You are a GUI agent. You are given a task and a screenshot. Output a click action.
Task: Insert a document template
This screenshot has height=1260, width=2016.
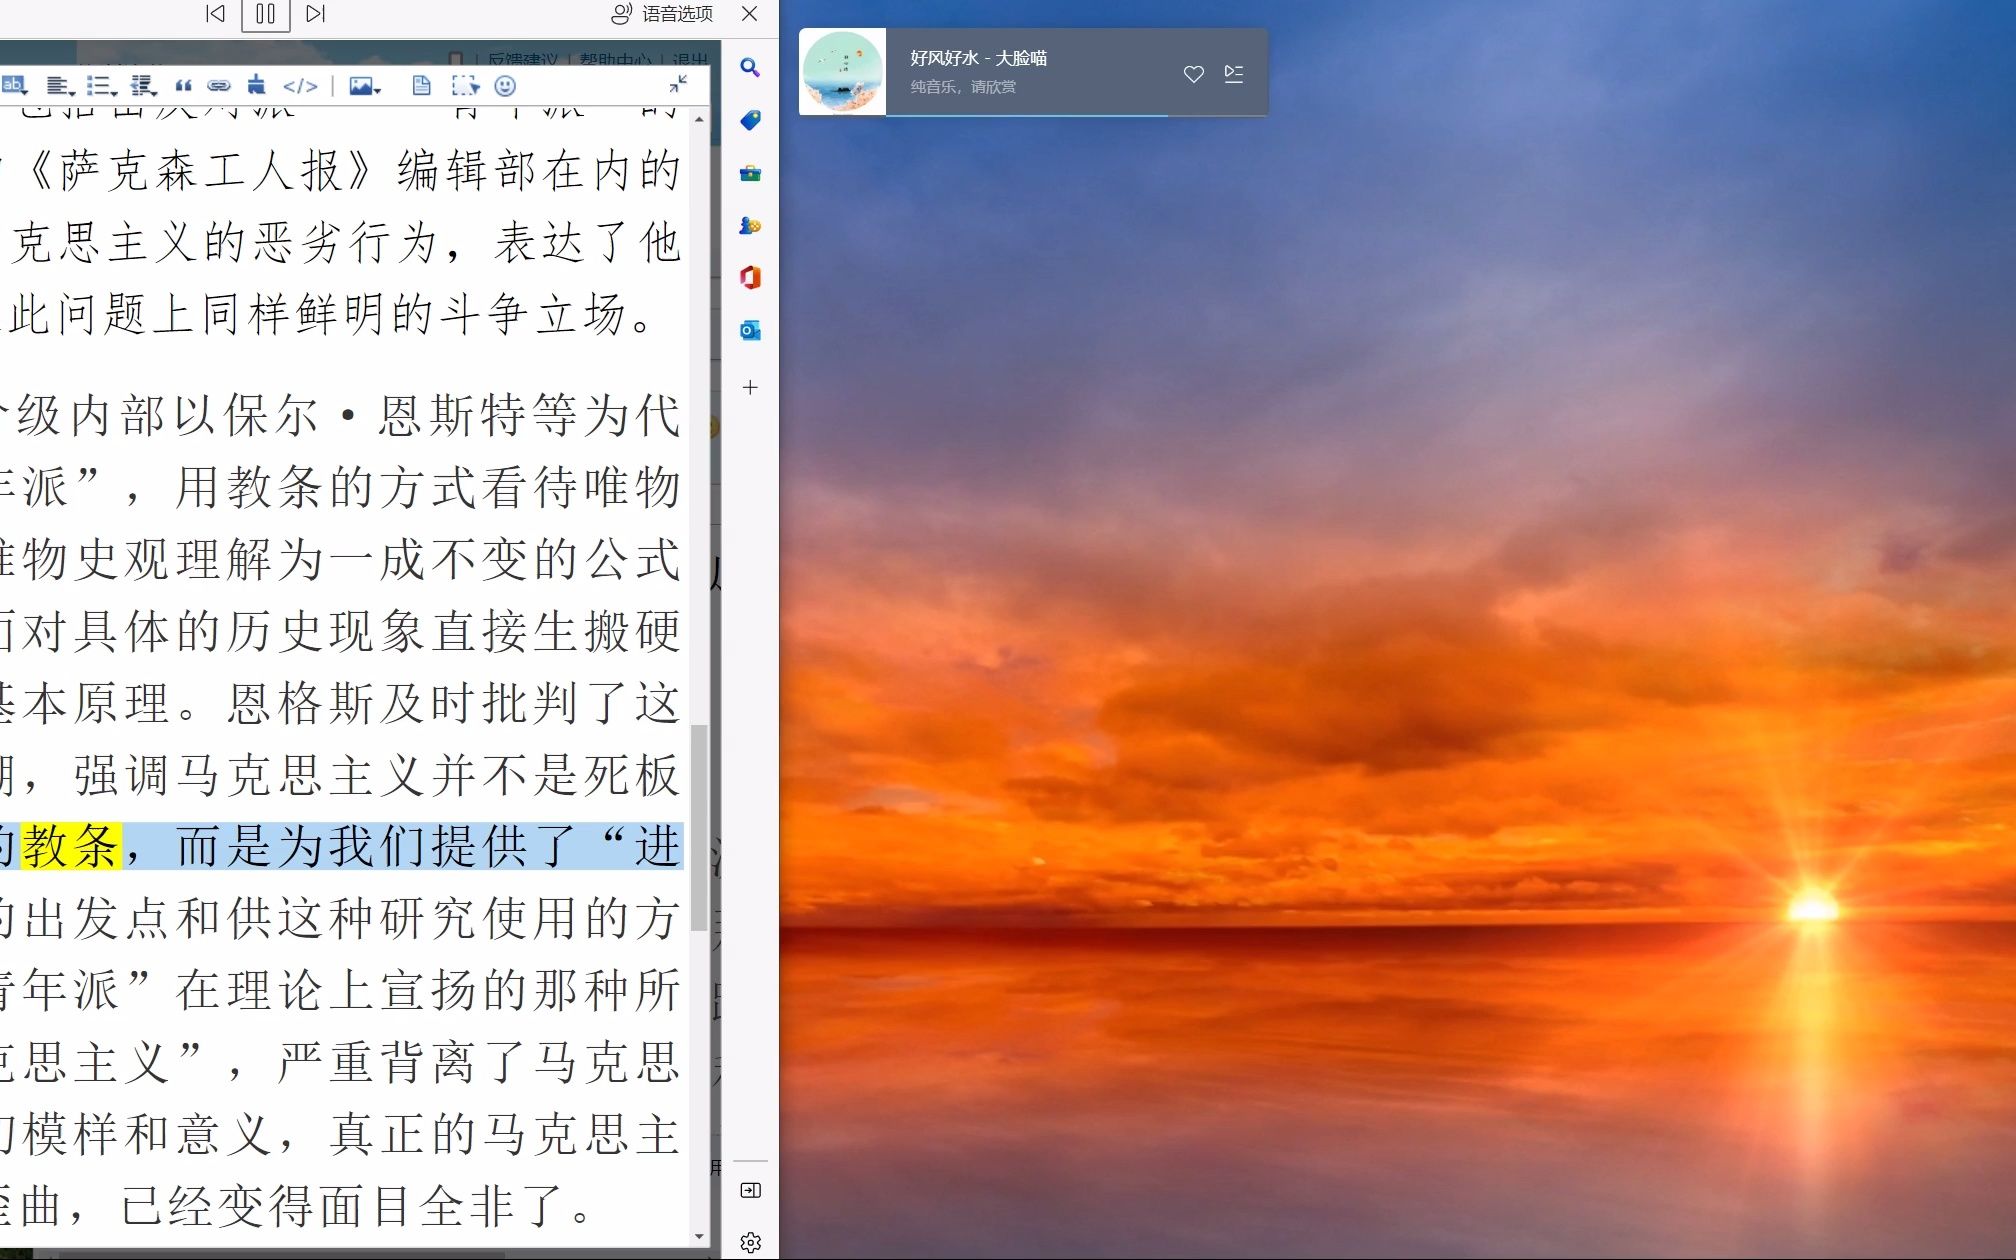[x=422, y=86]
